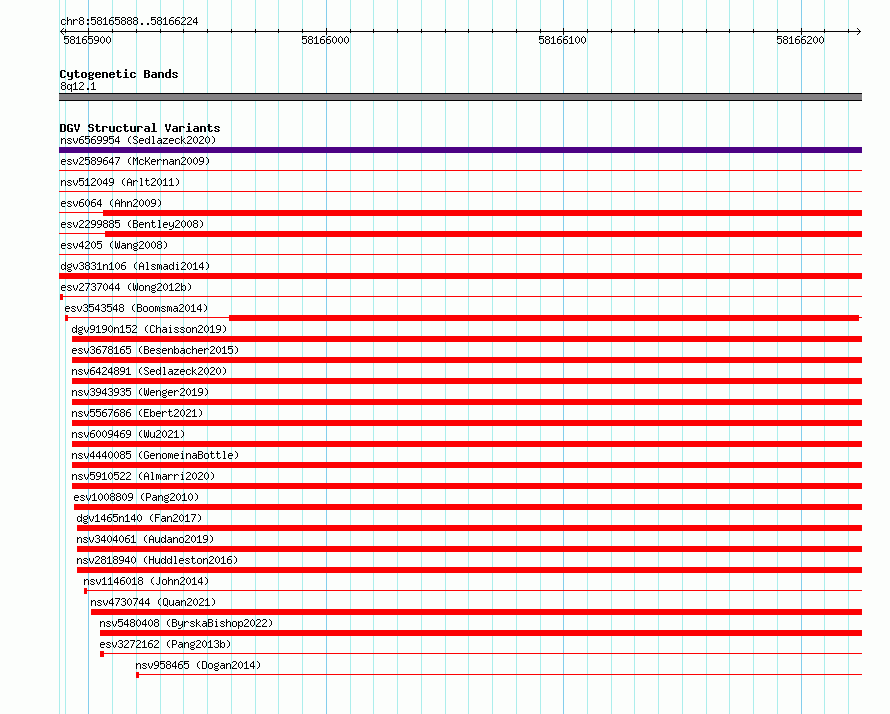Viewport: 890px width, 714px height.
Task: Select esv3543548 (Boomsma2014) label
Action: [136, 308]
